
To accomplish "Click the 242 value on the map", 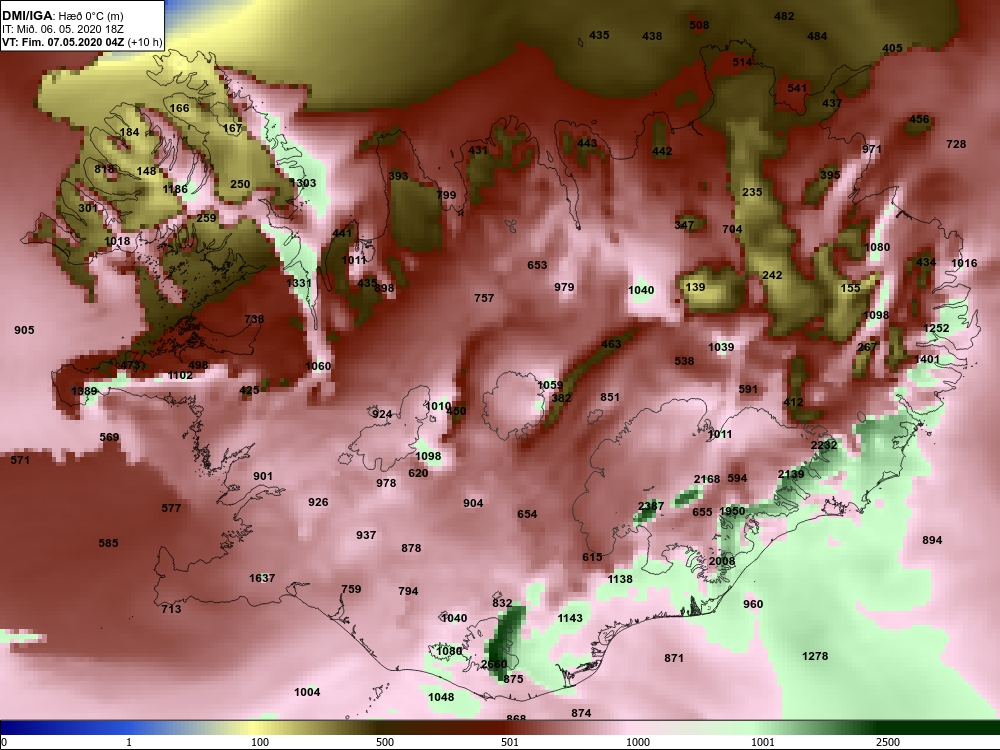I will [772, 276].
